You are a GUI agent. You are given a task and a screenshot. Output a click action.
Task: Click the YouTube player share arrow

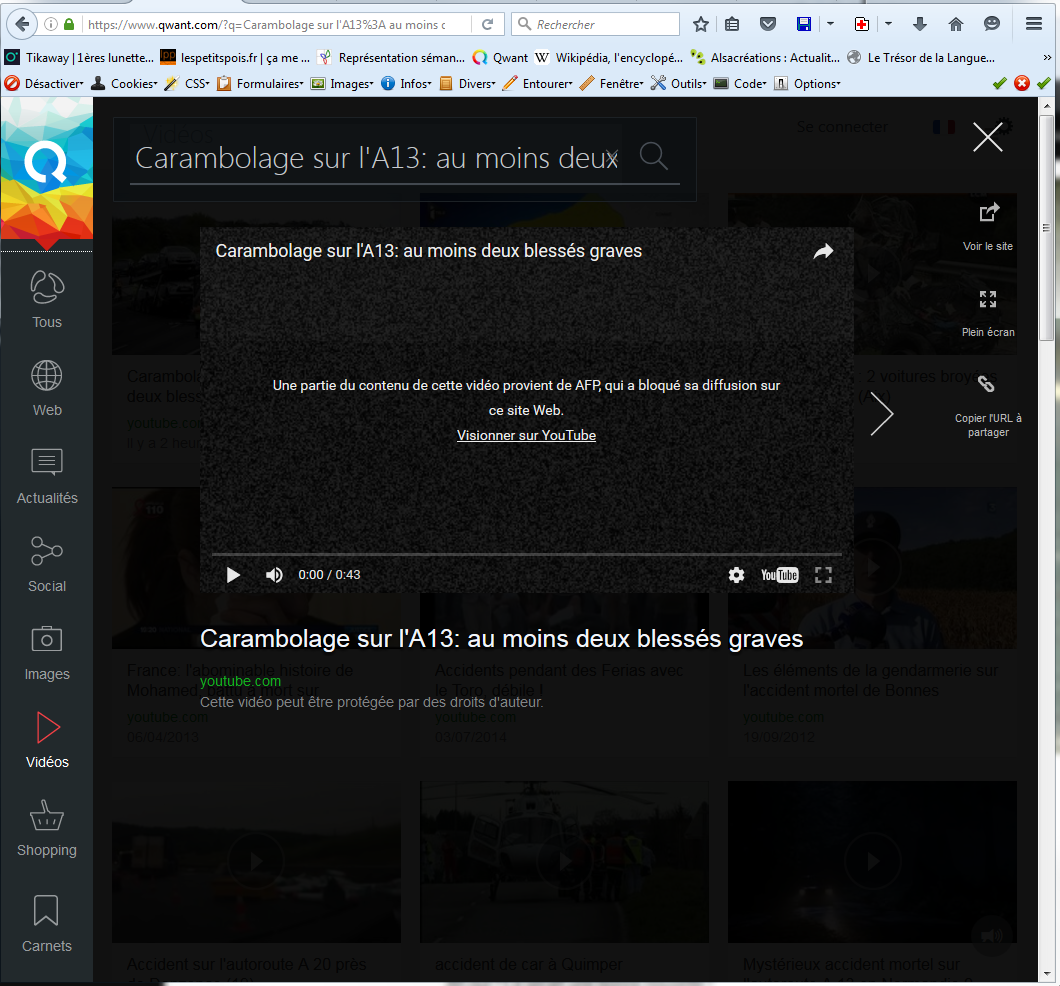click(x=823, y=251)
